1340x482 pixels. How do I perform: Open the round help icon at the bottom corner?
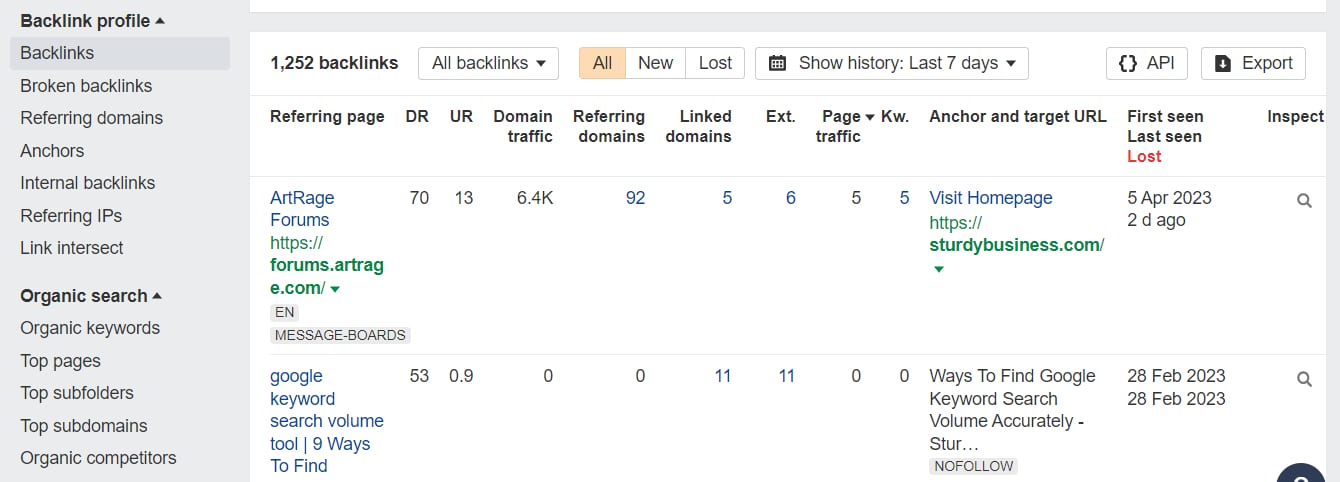(1301, 472)
